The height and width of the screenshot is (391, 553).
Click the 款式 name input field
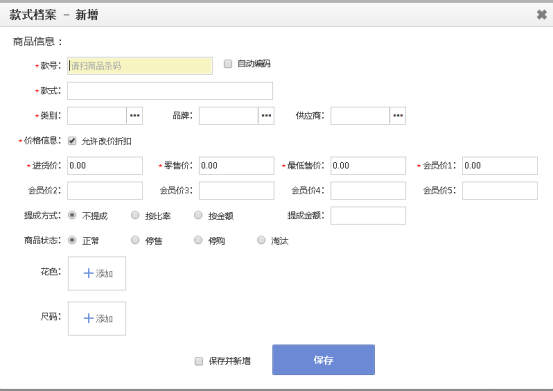[x=170, y=91]
